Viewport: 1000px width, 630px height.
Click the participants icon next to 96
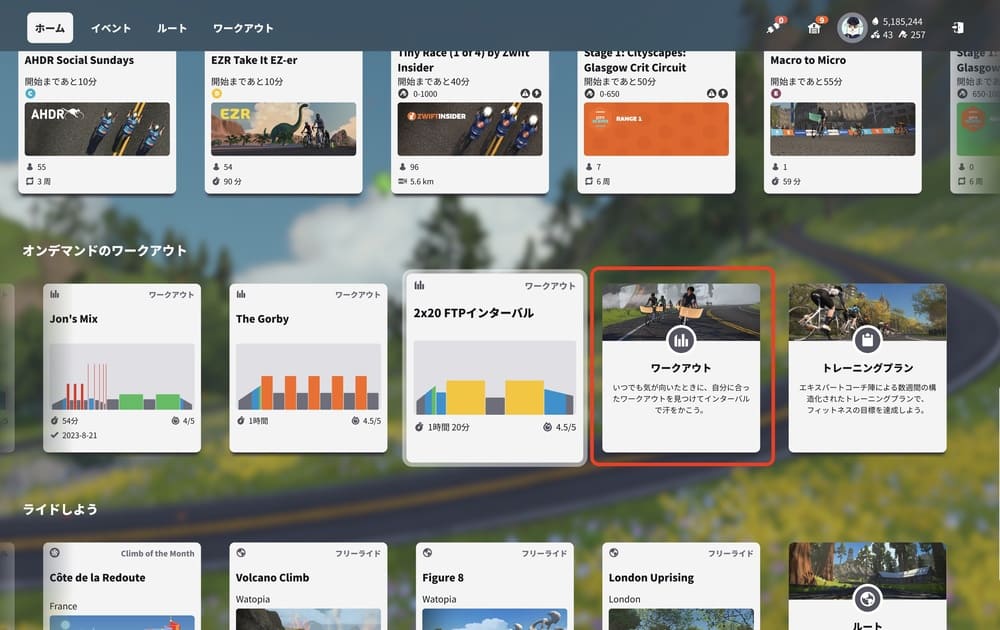click(x=402, y=167)
